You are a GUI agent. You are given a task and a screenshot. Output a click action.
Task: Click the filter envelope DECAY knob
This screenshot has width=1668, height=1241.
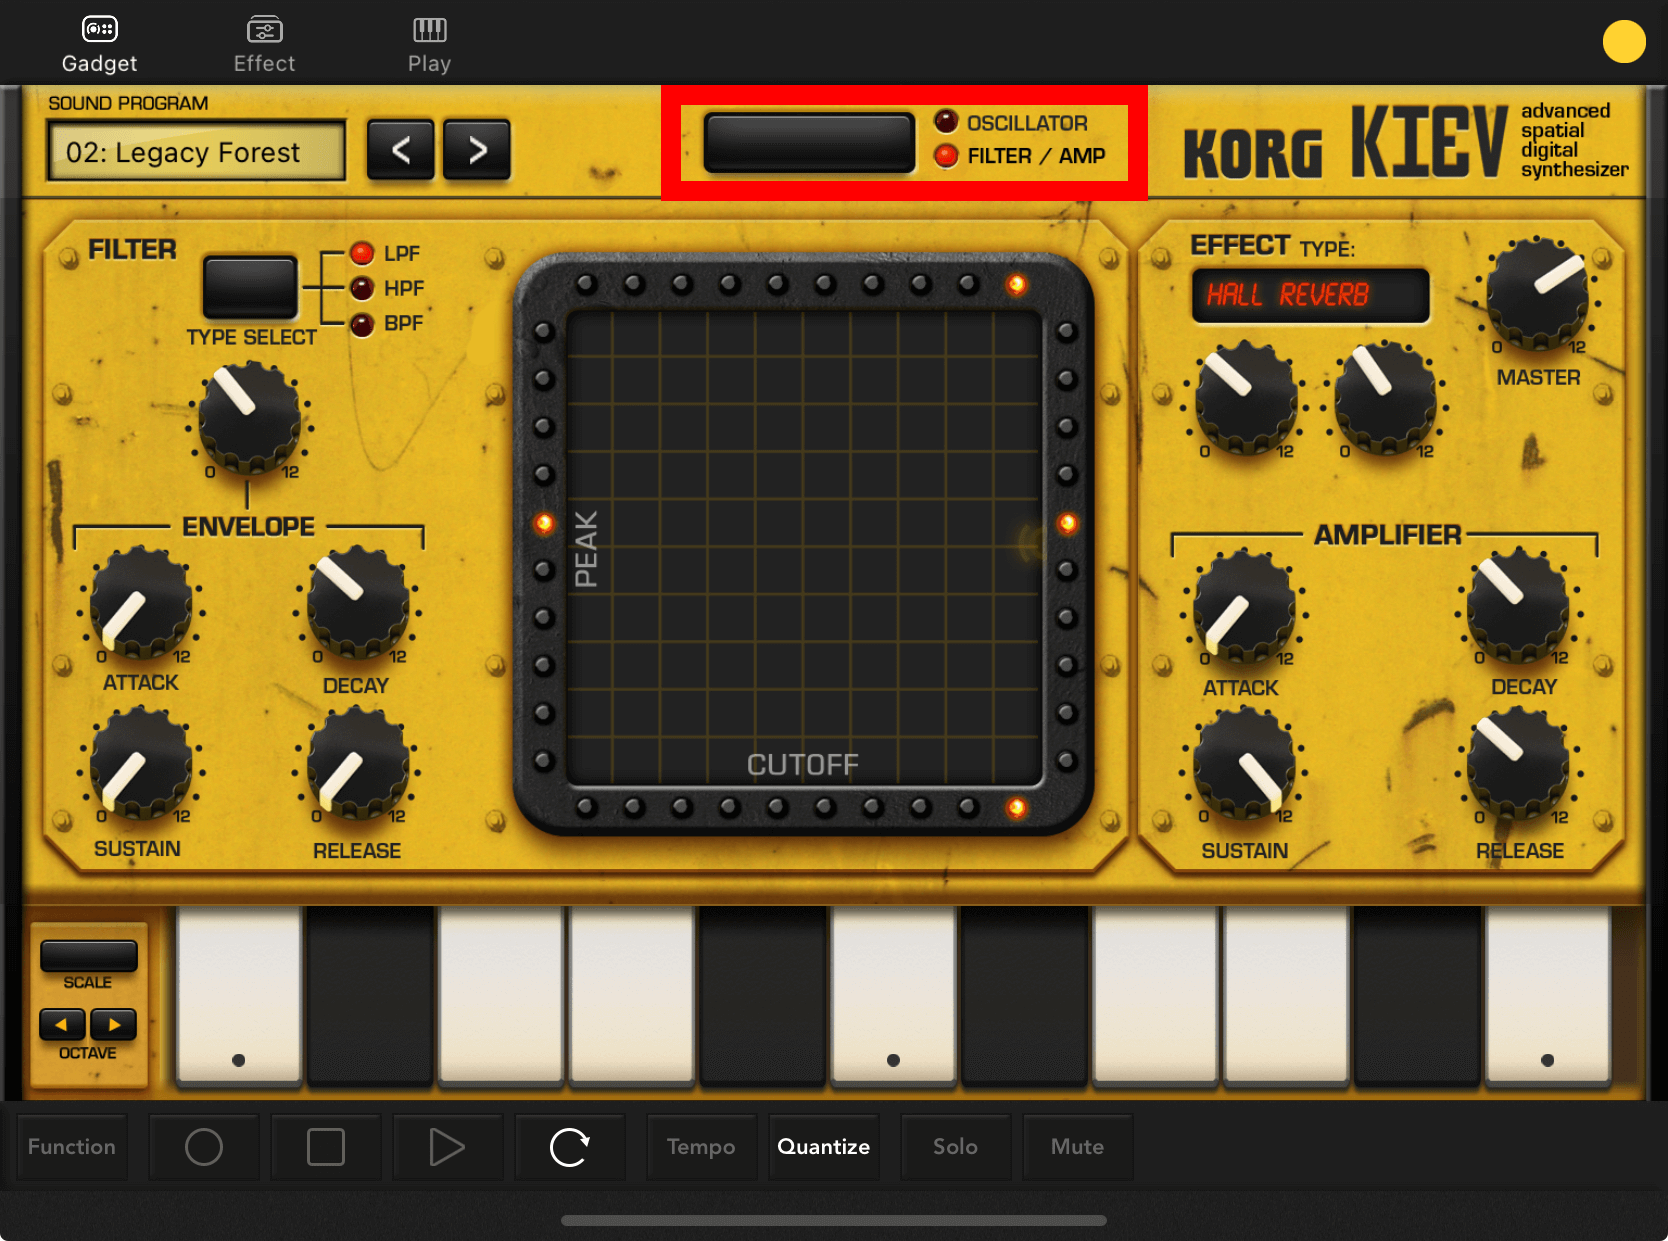pyautogui.click(x=358, y=603)
